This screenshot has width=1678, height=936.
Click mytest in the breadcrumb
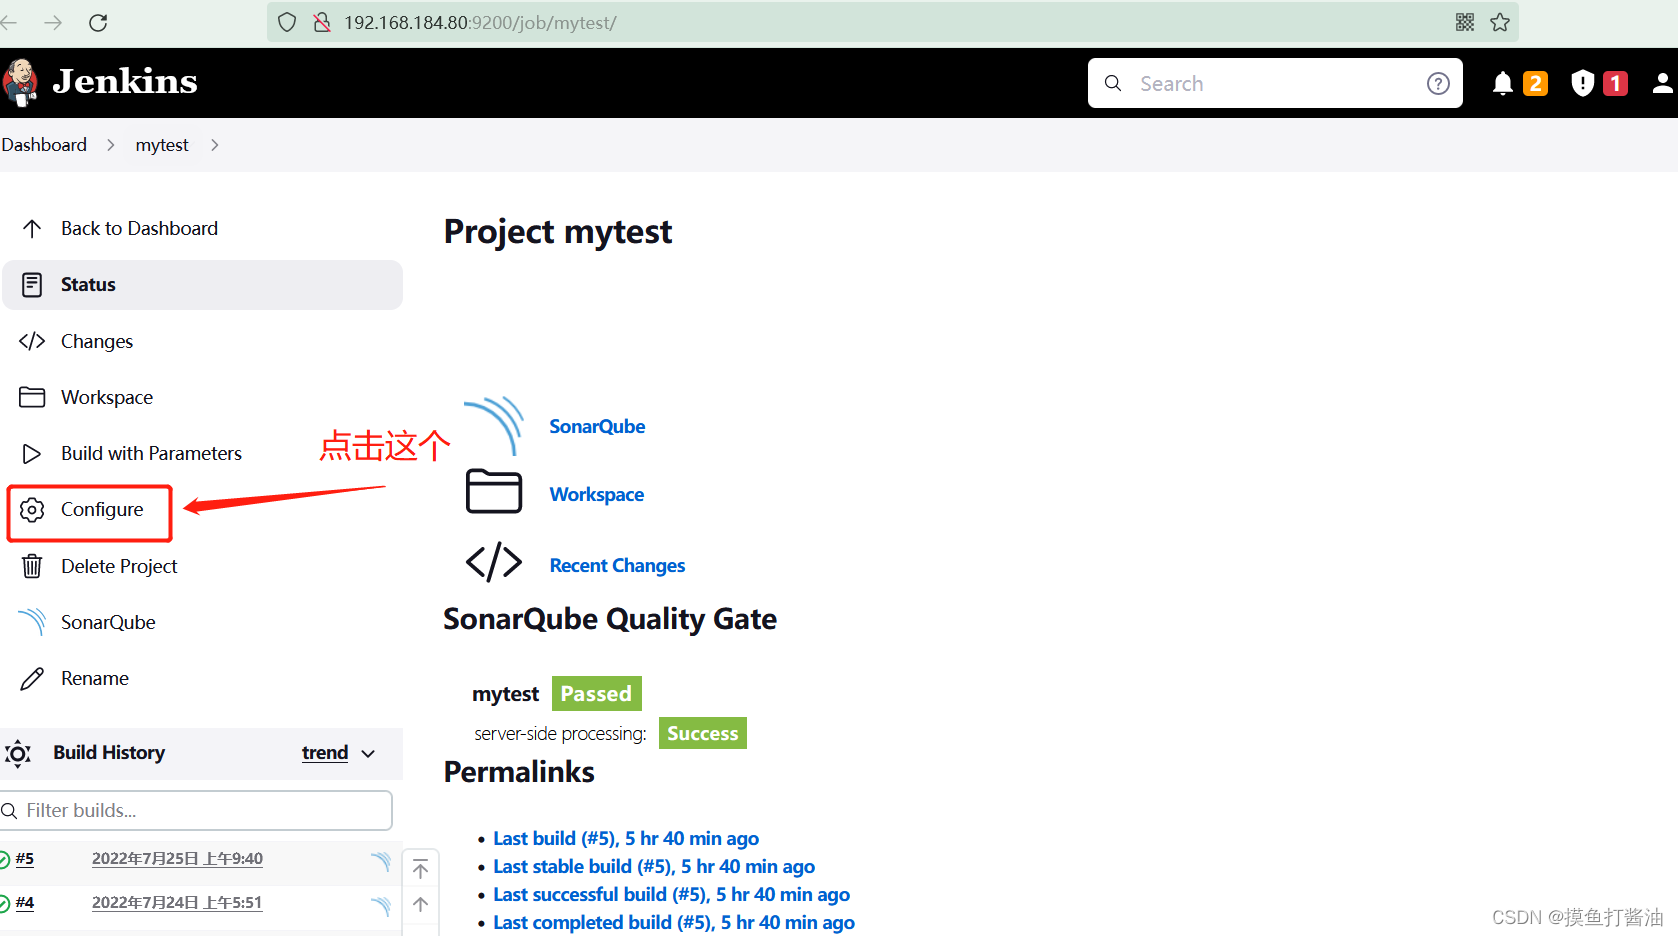pyautogui.click(x=162, y=145)
